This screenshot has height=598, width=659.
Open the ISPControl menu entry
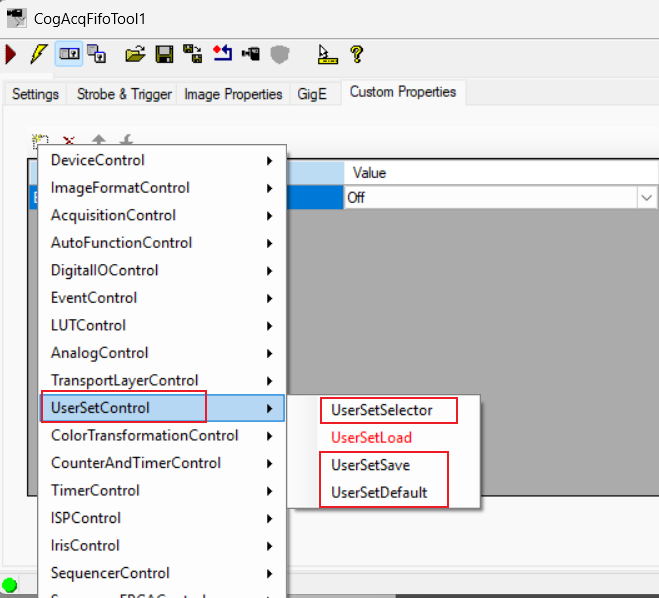162,518
